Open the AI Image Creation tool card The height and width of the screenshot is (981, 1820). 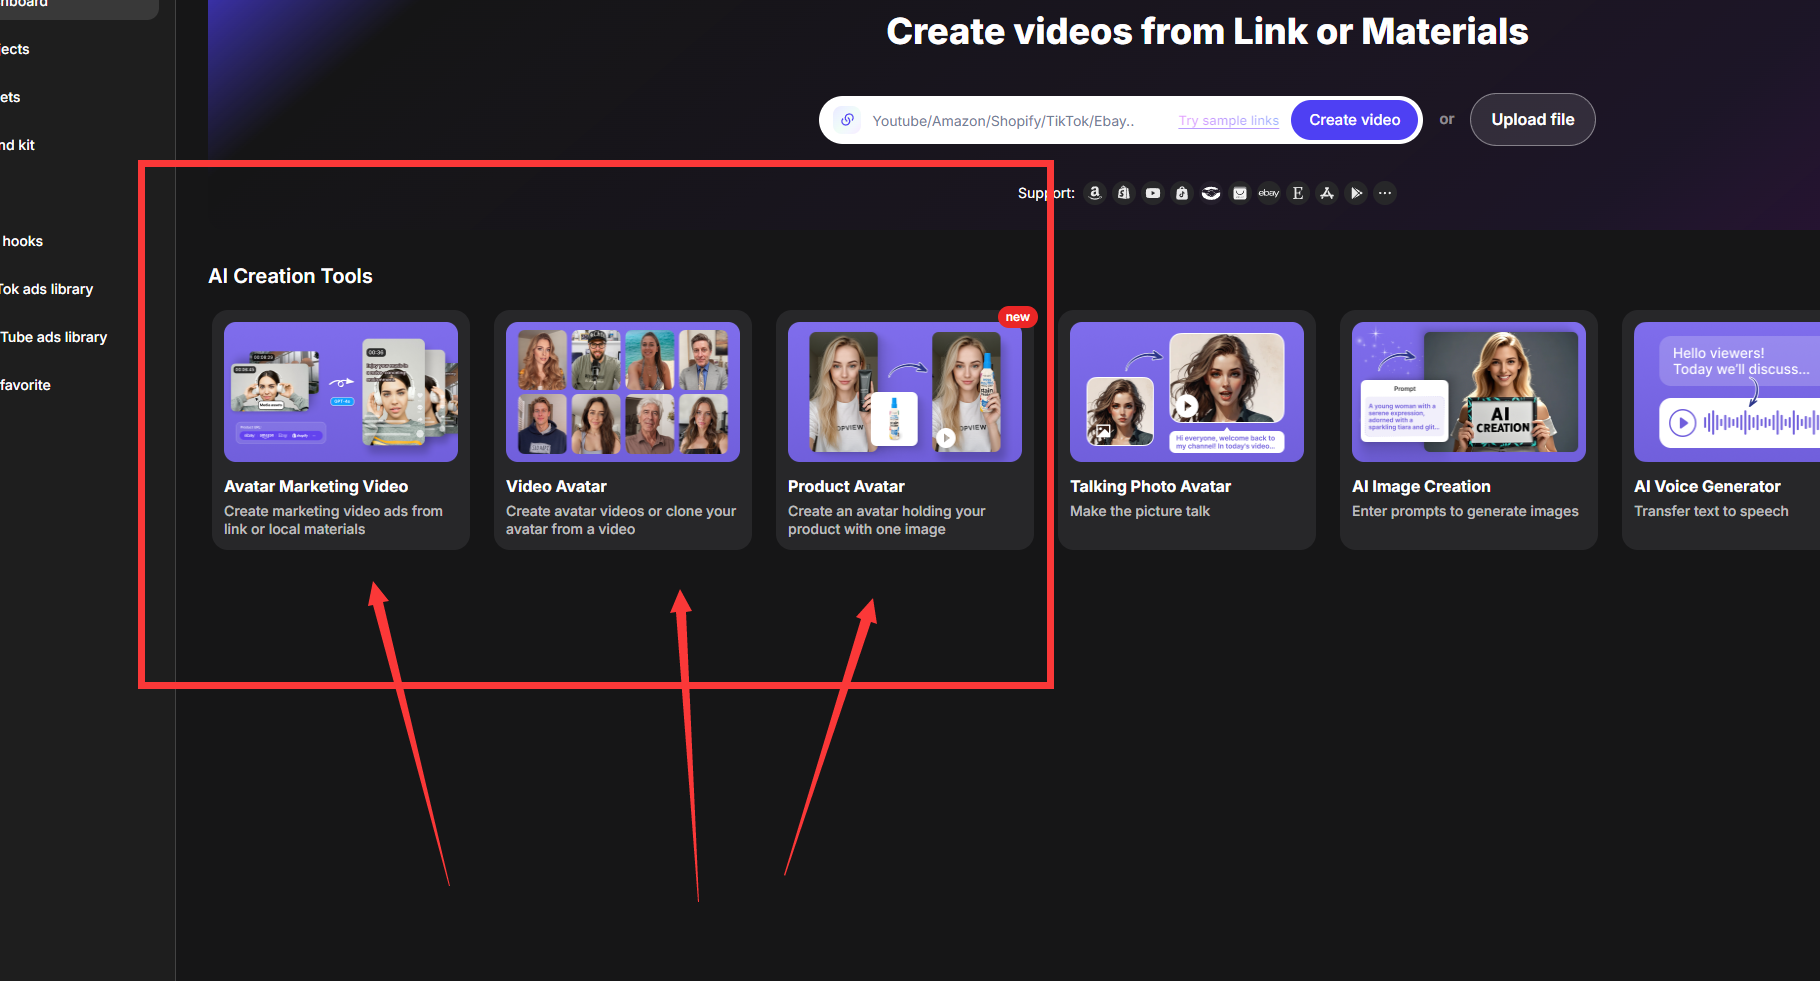1468,430
